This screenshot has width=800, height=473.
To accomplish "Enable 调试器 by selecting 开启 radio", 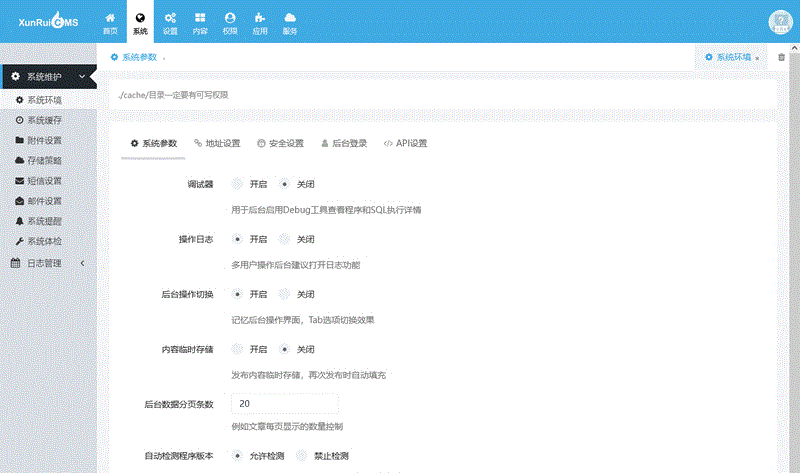I will point(237,184).
